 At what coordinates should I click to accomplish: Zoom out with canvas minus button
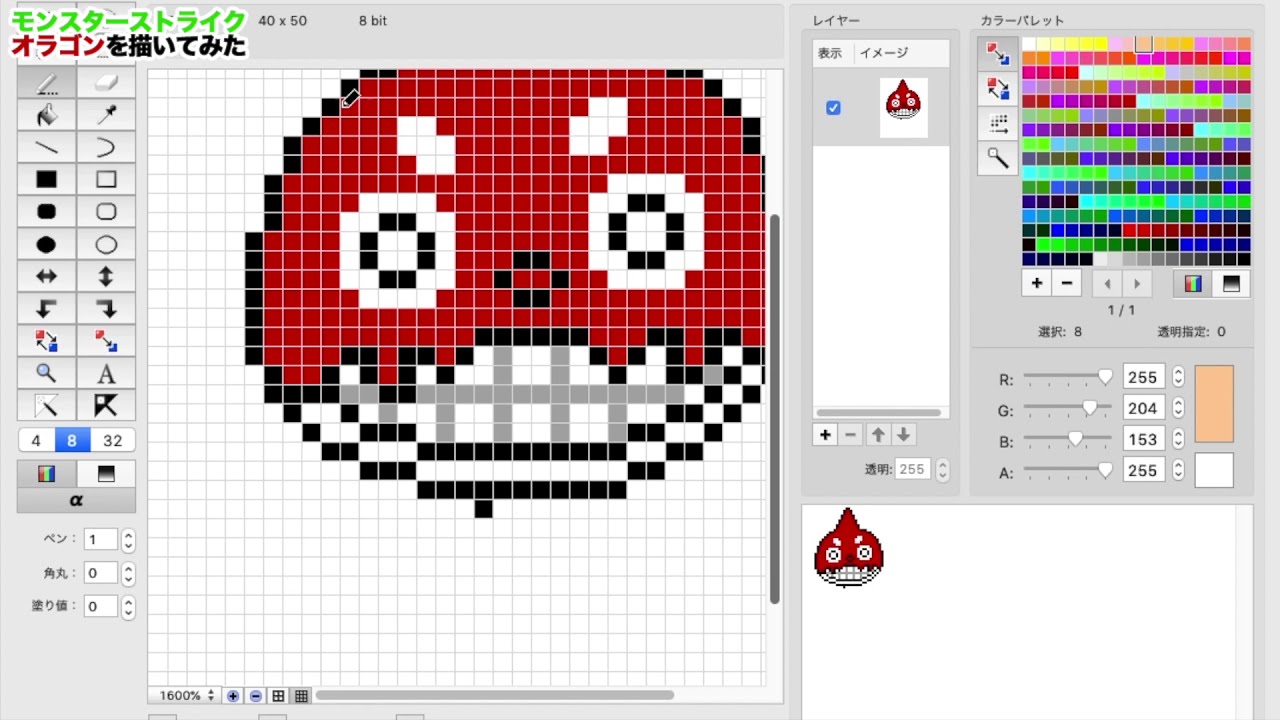click(x=255, y=696)
